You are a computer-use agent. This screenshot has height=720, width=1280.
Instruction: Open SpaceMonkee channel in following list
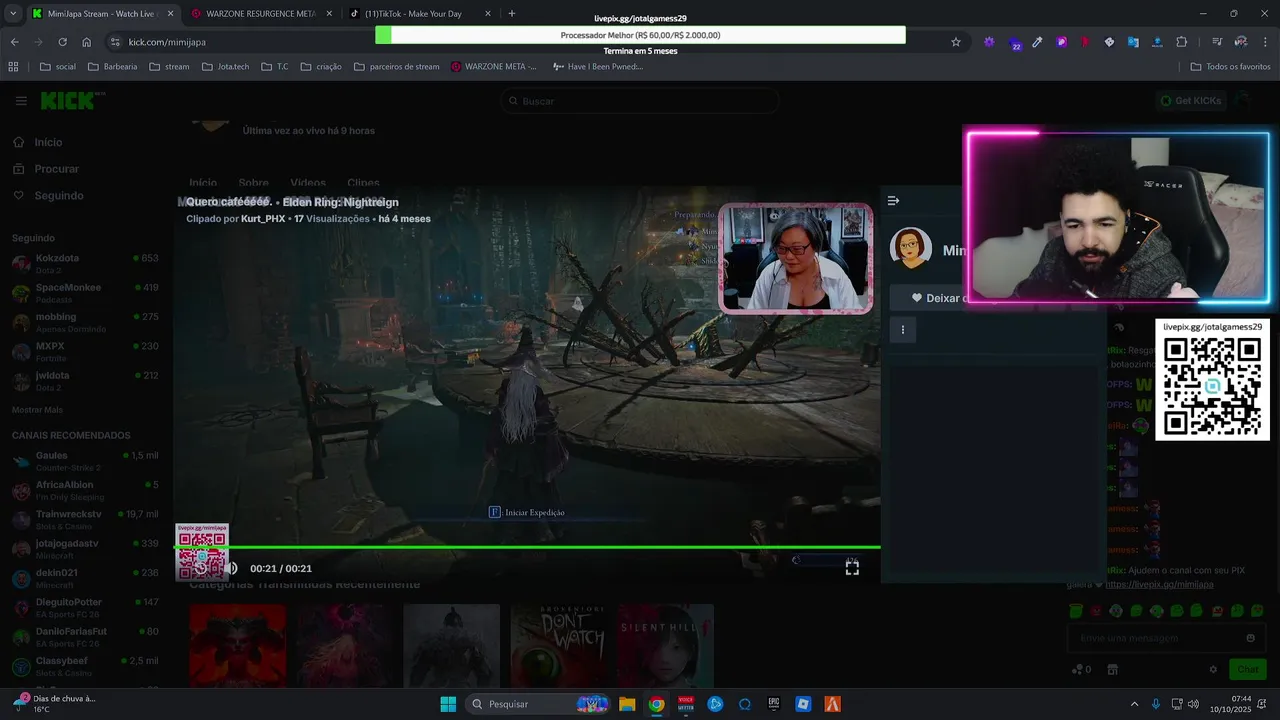[x=85, y=293]
